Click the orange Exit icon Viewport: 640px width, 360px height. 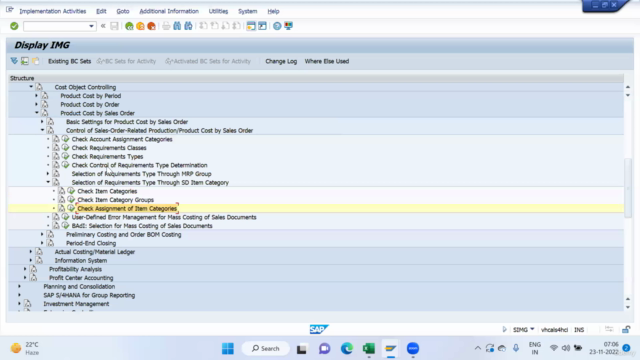point(140,26)
